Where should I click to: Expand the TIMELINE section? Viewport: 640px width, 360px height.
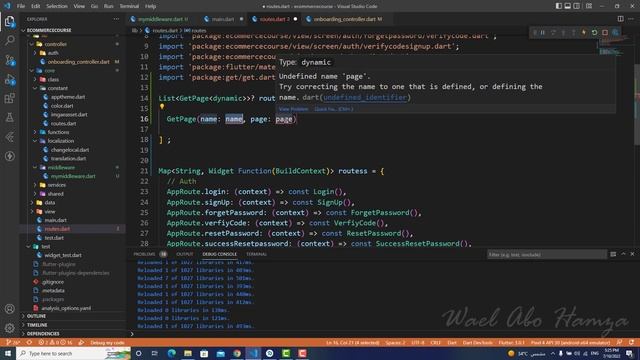coord(37,325)
